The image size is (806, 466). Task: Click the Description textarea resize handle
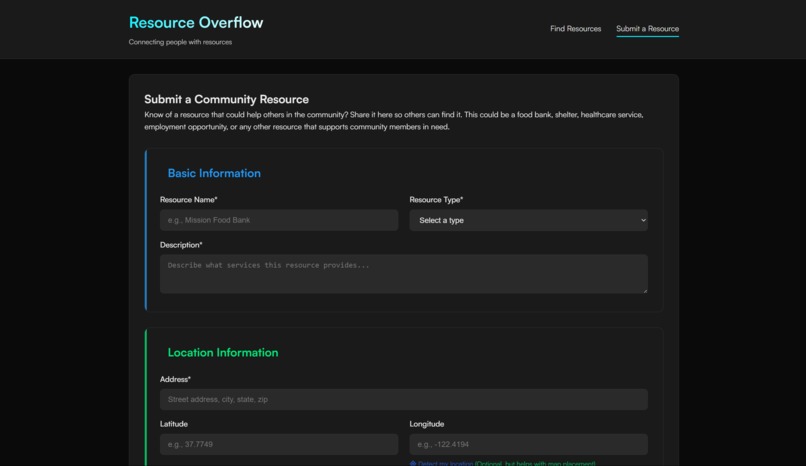click(x=645, y=290)
